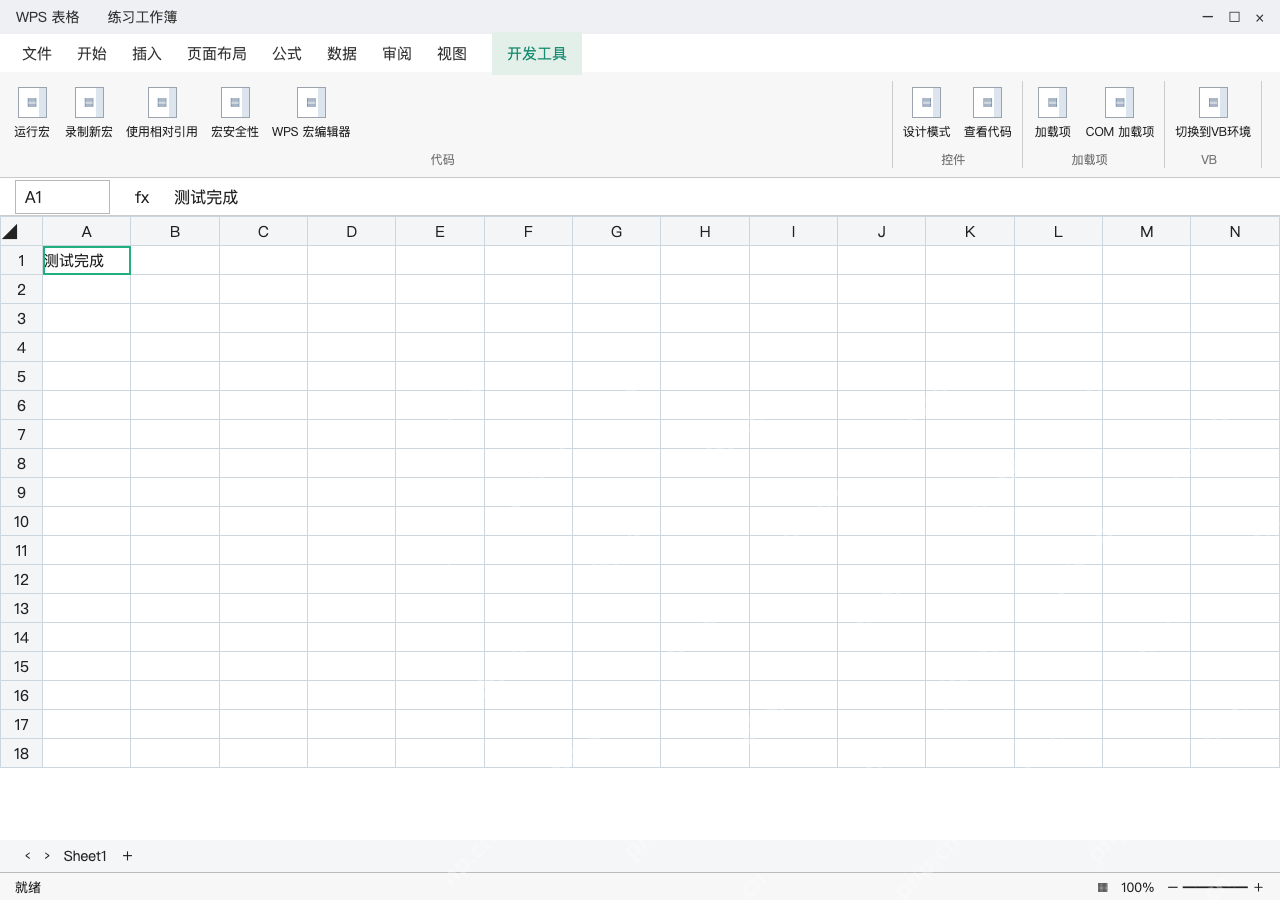Click the fx insert function icon
1280x900 pixels.
142,197
